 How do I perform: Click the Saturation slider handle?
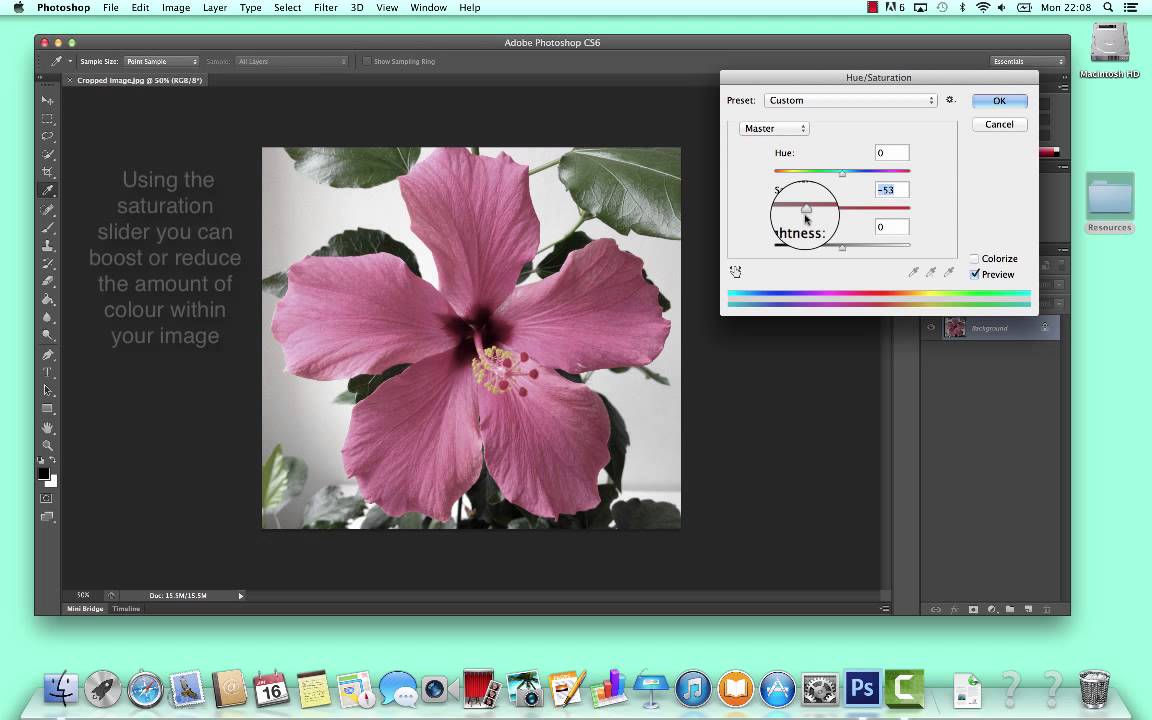806,209
